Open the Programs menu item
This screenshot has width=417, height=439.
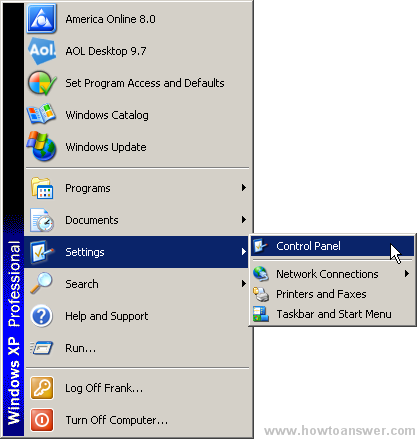coord(137,188)
